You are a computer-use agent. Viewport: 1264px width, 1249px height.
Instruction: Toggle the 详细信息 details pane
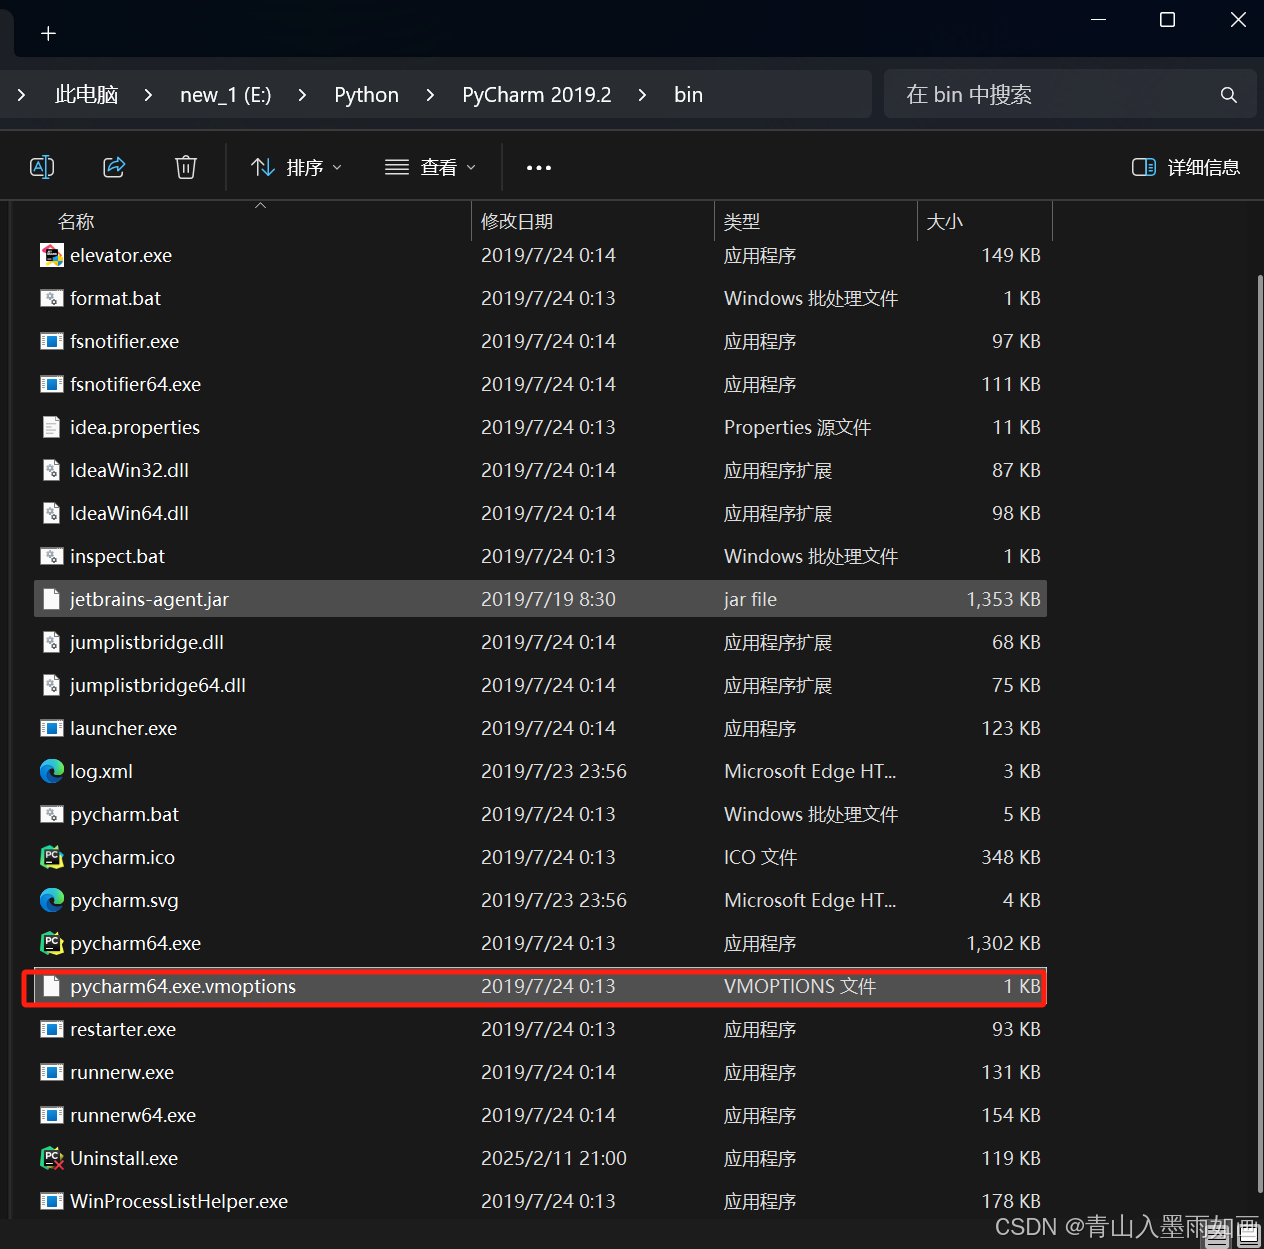click(1186, 167)
